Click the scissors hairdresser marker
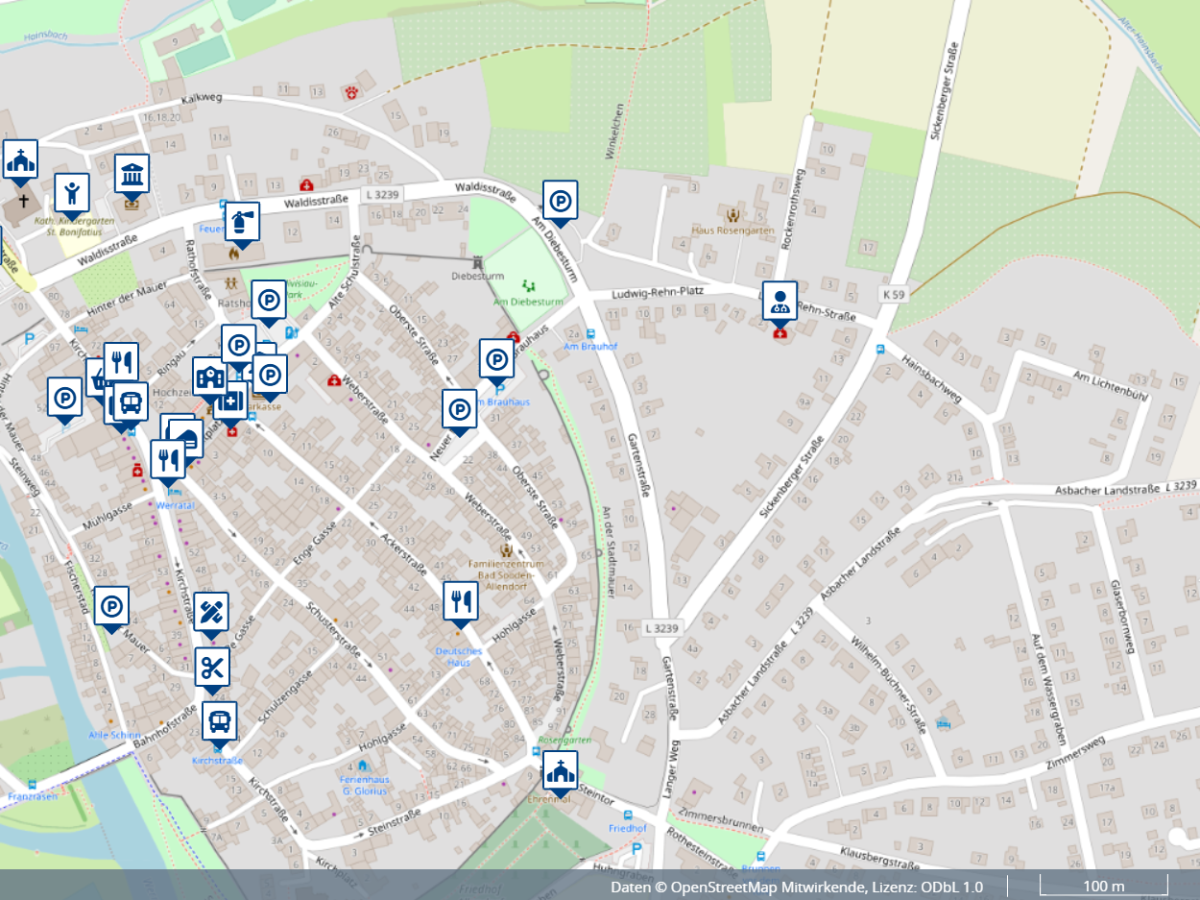 [212, 666]
